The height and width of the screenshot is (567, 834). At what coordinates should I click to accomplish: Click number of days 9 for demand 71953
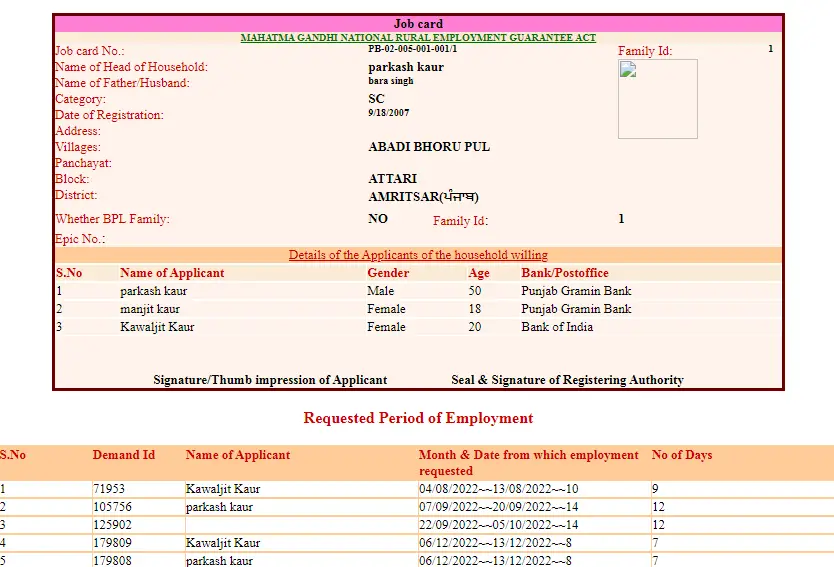(655, 489)
